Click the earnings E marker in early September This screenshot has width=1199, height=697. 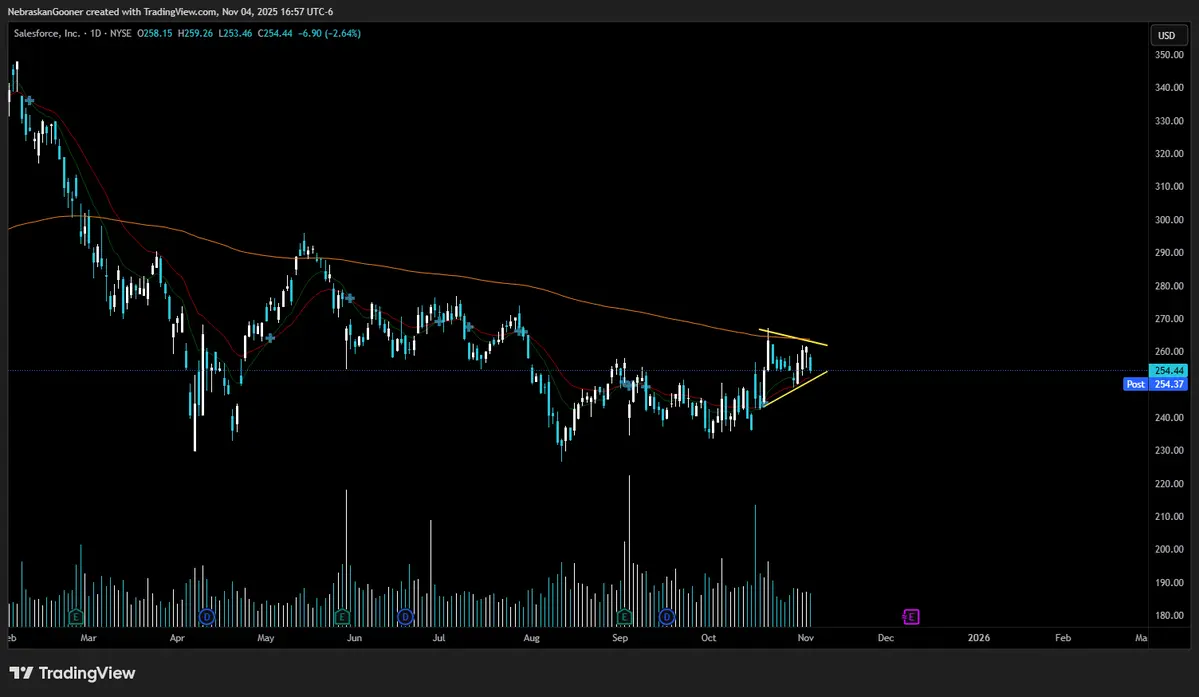pyautogui.click(x=624, y=616)
